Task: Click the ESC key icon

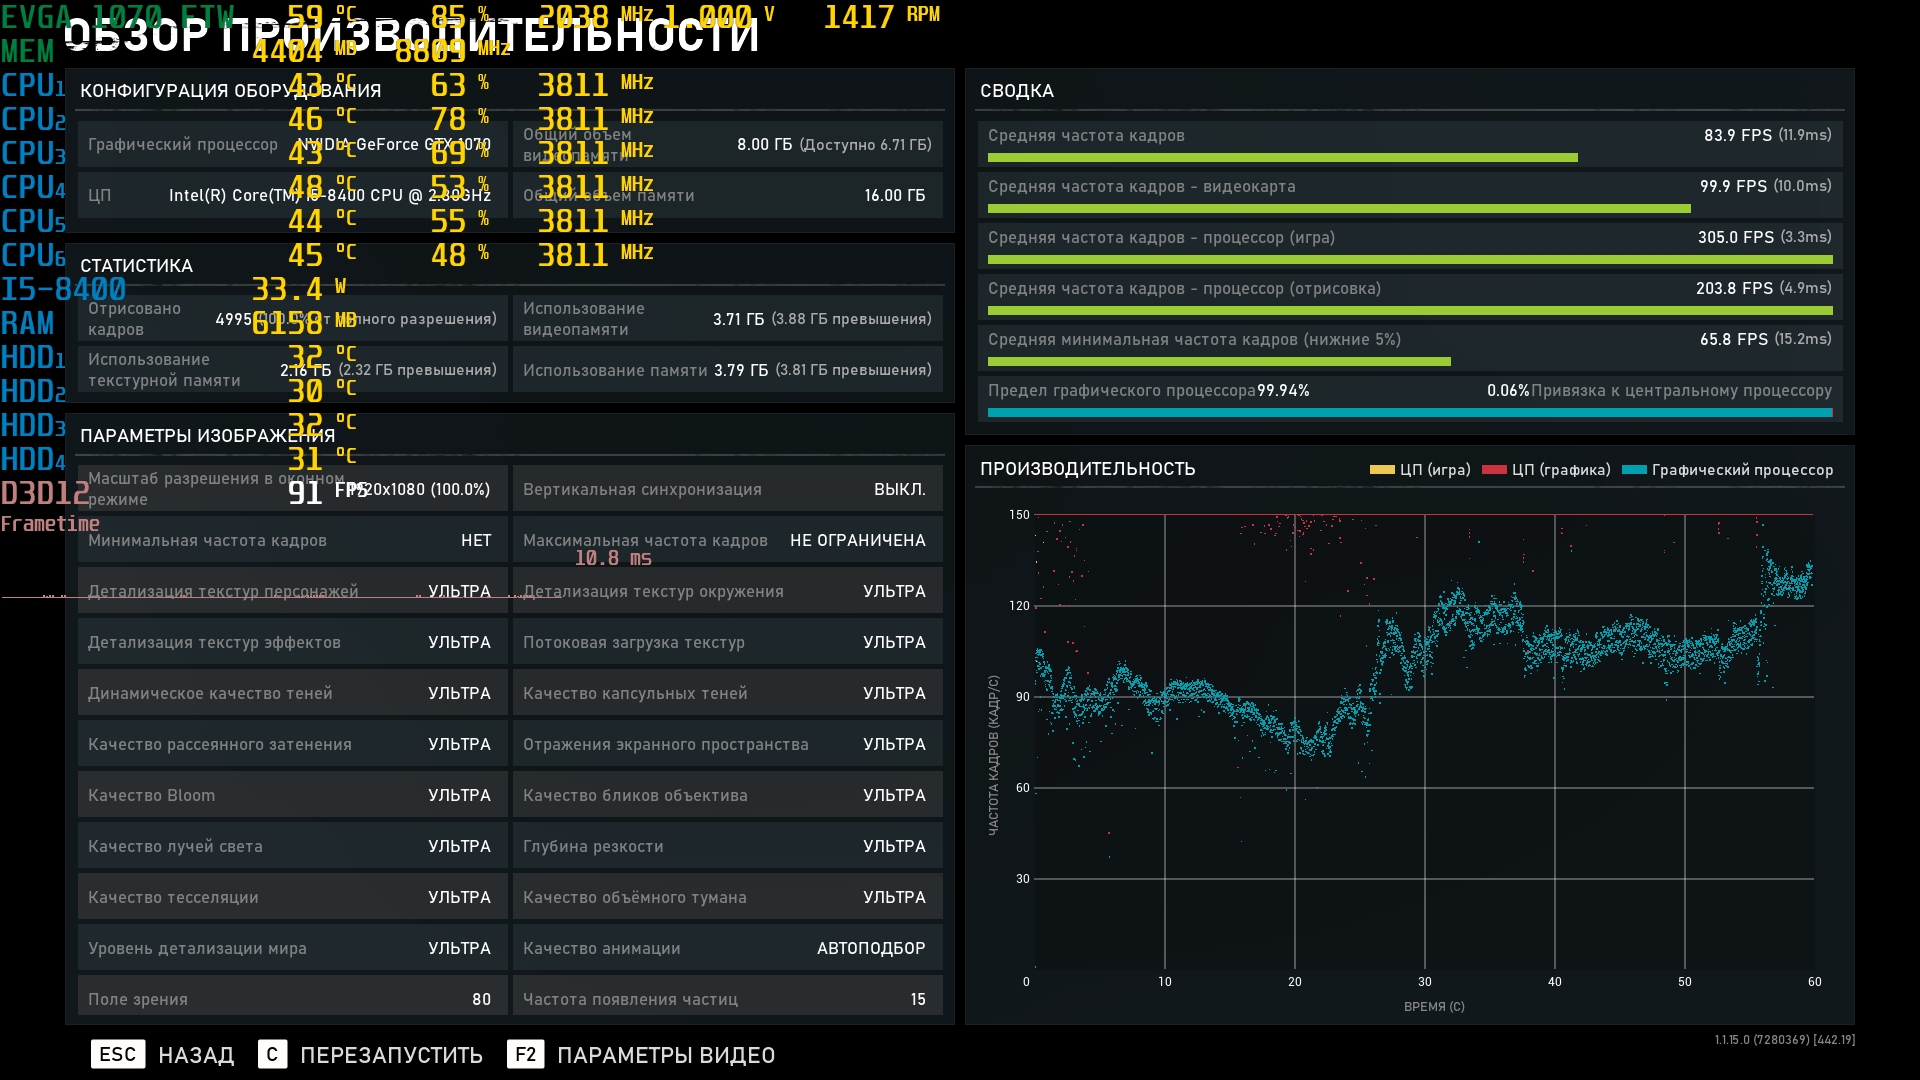Action: [117, 1054]
